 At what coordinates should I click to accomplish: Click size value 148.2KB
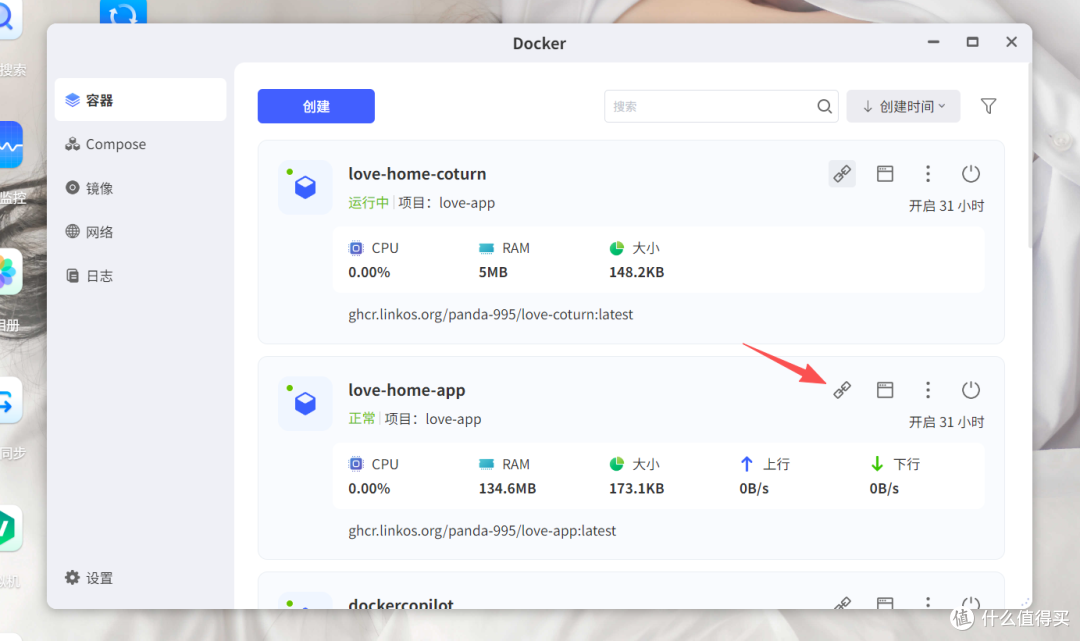coord(636,272)
